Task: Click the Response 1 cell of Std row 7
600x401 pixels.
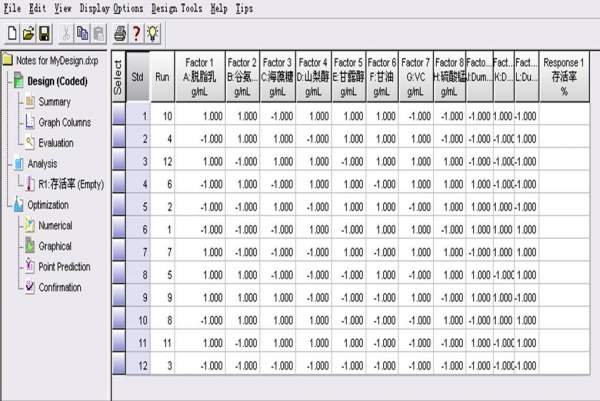Action: 564,251
